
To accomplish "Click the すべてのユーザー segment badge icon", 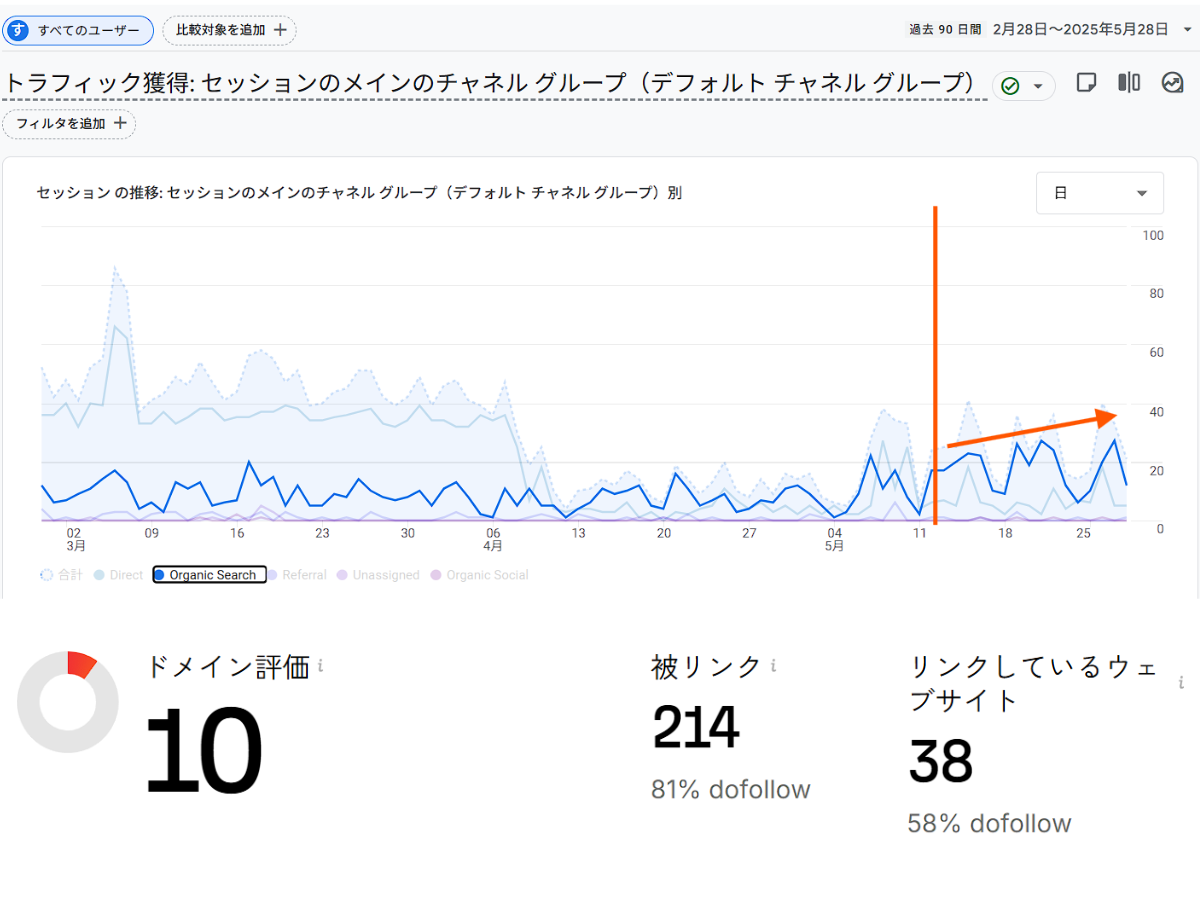I will (x=17, y=30).
